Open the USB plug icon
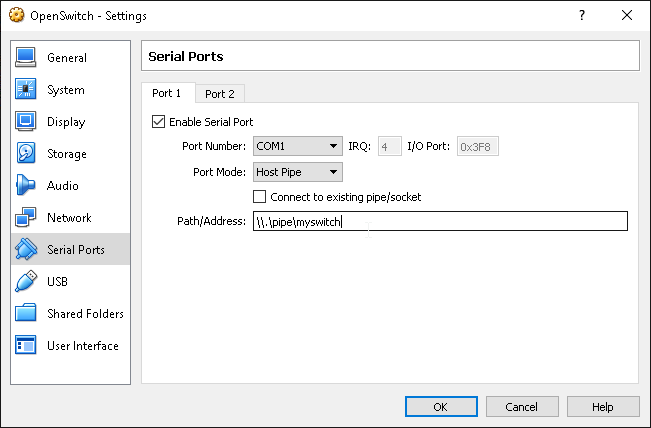The width and height of the screenshot is (651, 428). pyautogui.click(x=26, y=281)
